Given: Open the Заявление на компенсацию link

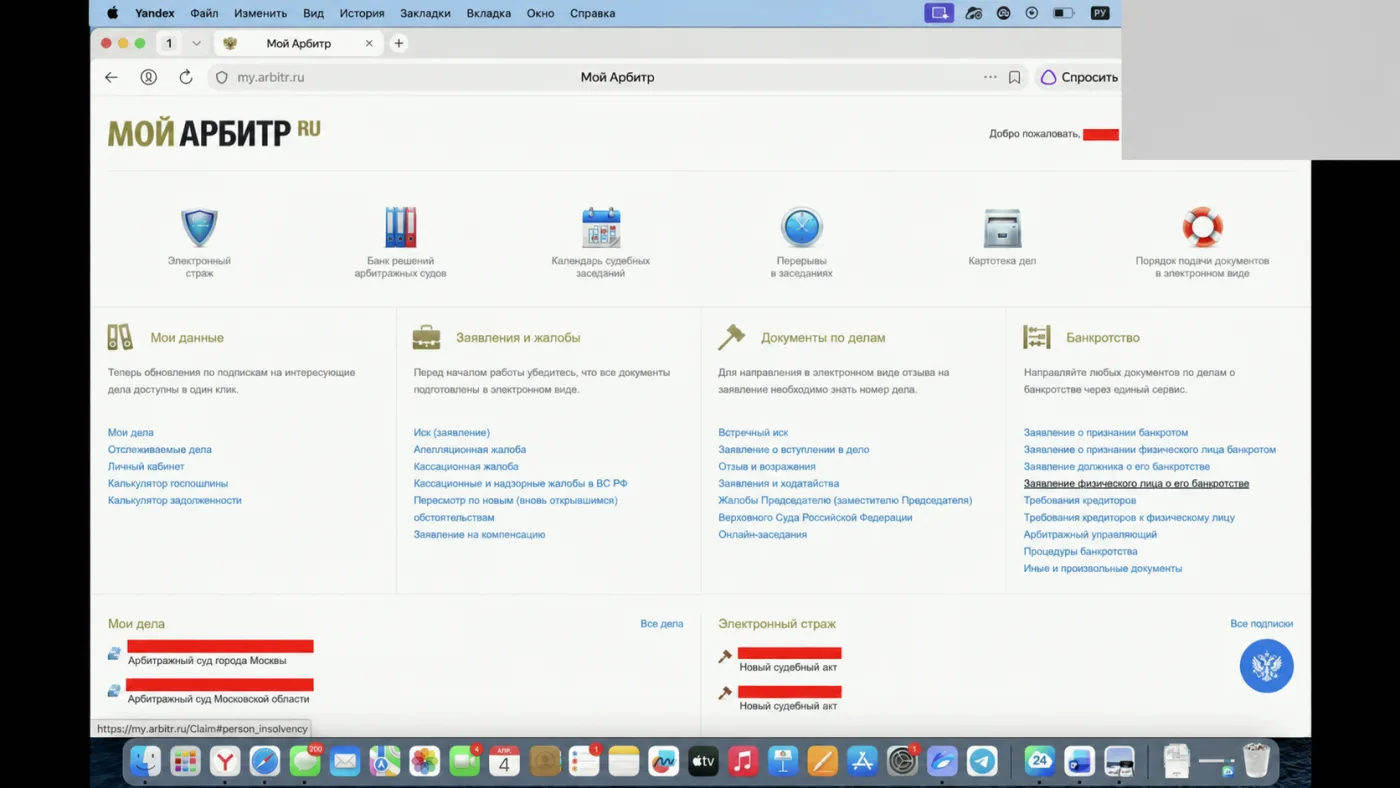Looking at the screenshot, I should pyautogui.click(x=480, y=535).
